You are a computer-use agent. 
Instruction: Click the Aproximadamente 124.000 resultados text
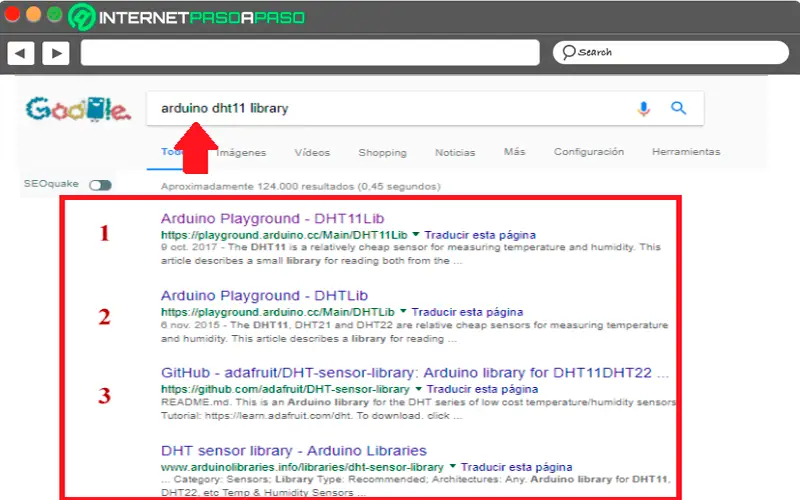(301, 186)
